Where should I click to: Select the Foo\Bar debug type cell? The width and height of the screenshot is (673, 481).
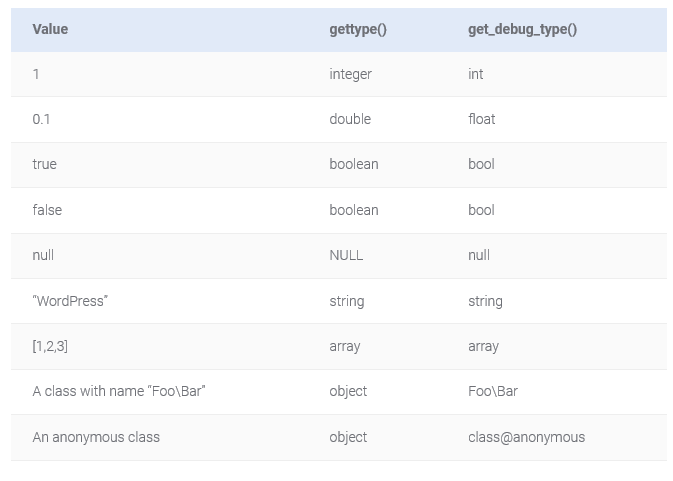(x=493, y=391)
